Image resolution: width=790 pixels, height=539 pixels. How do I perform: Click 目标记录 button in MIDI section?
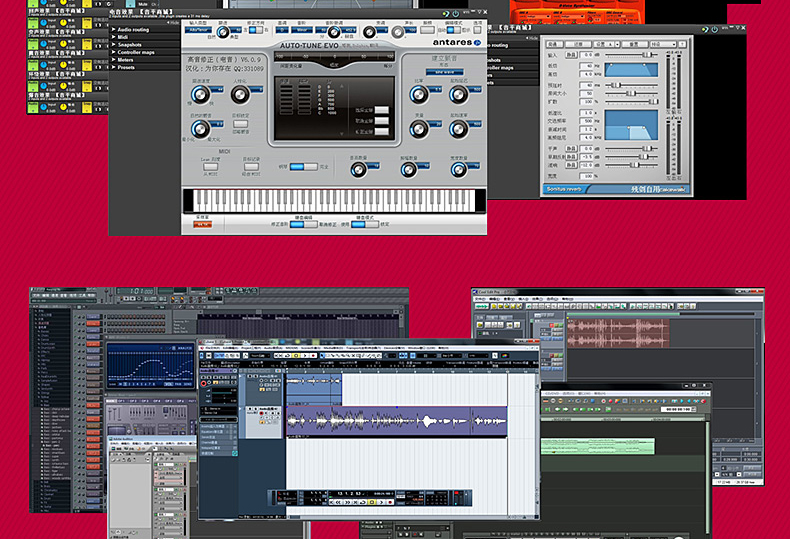pyautogui.click(x=251, y=167)
